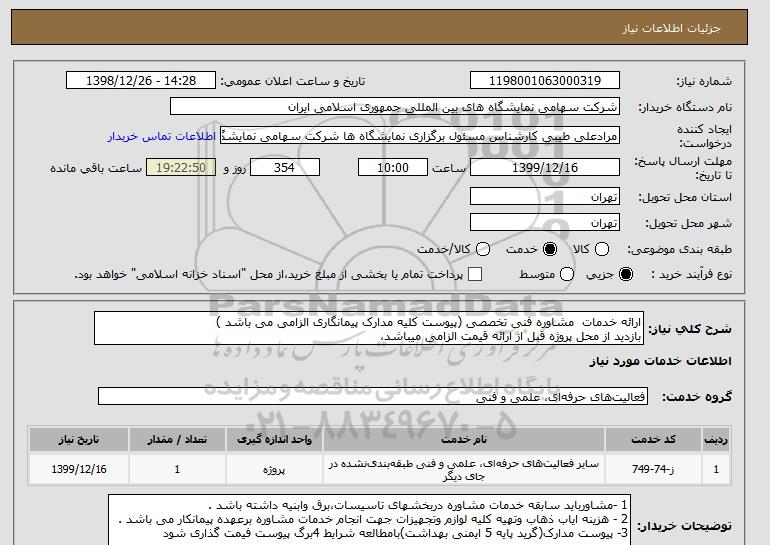Click the unit cell پروژه
This screenshot has width=770, height=545.
coord(275,469)
